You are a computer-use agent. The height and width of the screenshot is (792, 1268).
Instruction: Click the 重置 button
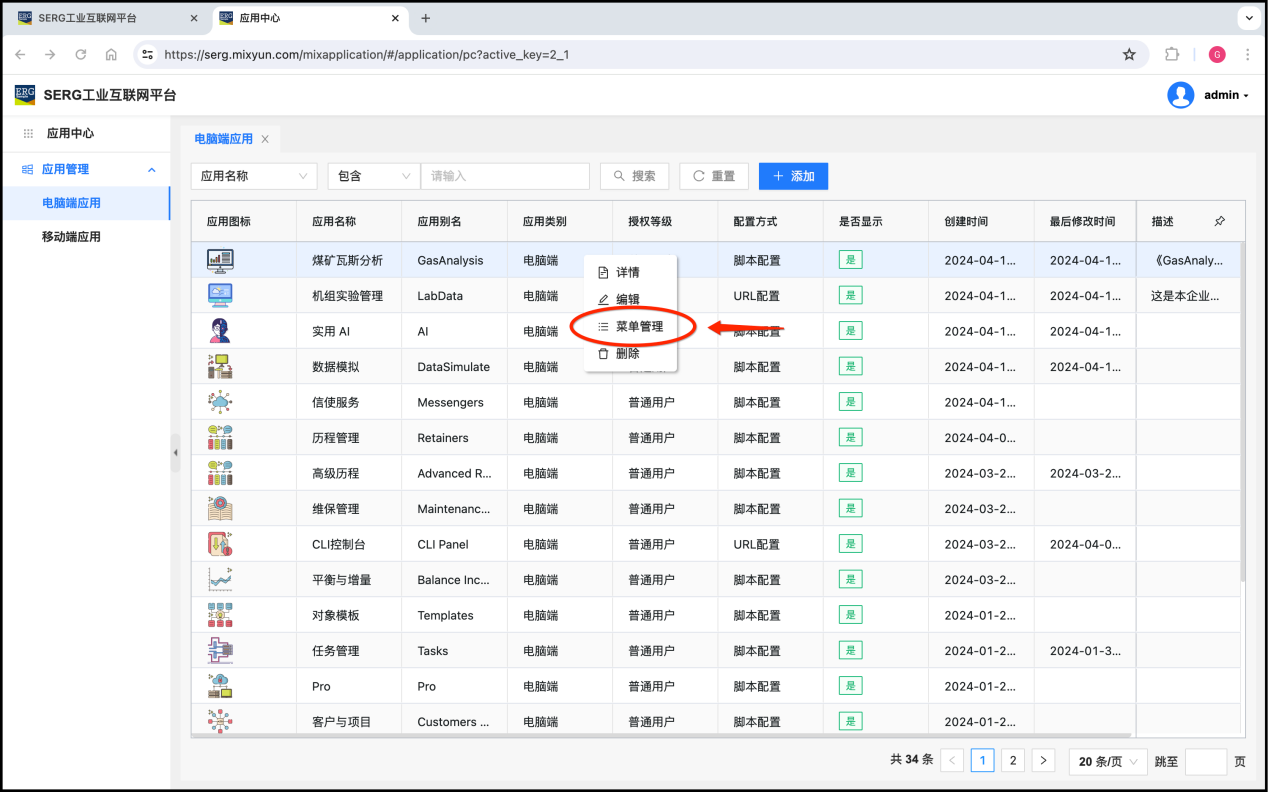click(x=713, y=176)
